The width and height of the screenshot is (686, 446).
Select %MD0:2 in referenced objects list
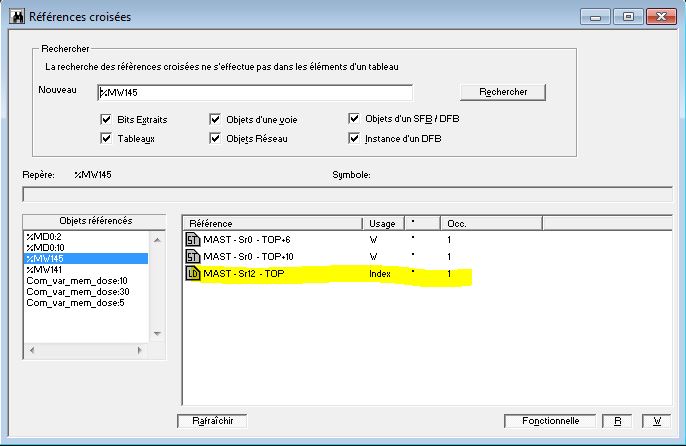point(43,237)
